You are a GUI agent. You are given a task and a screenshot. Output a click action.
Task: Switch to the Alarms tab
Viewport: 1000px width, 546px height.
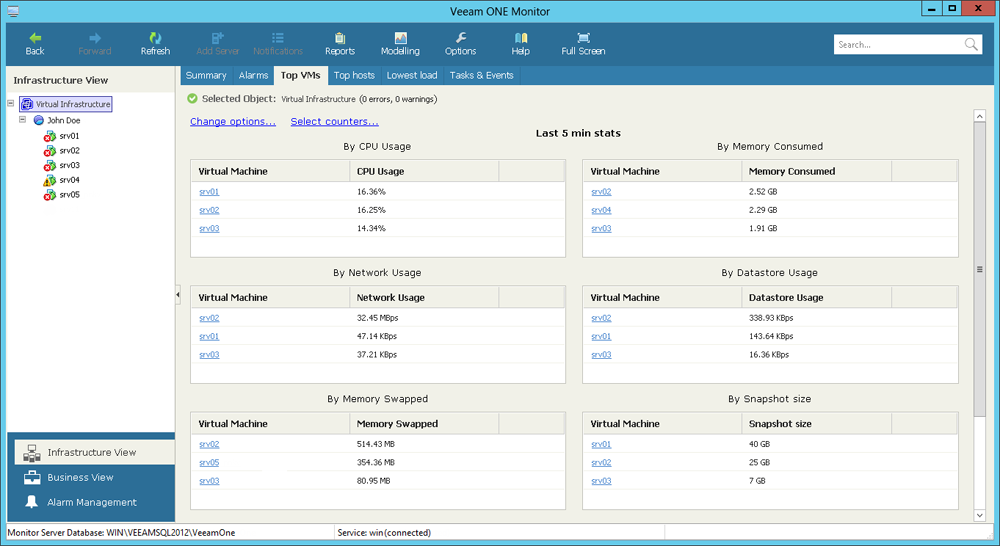tap(253, 75)
